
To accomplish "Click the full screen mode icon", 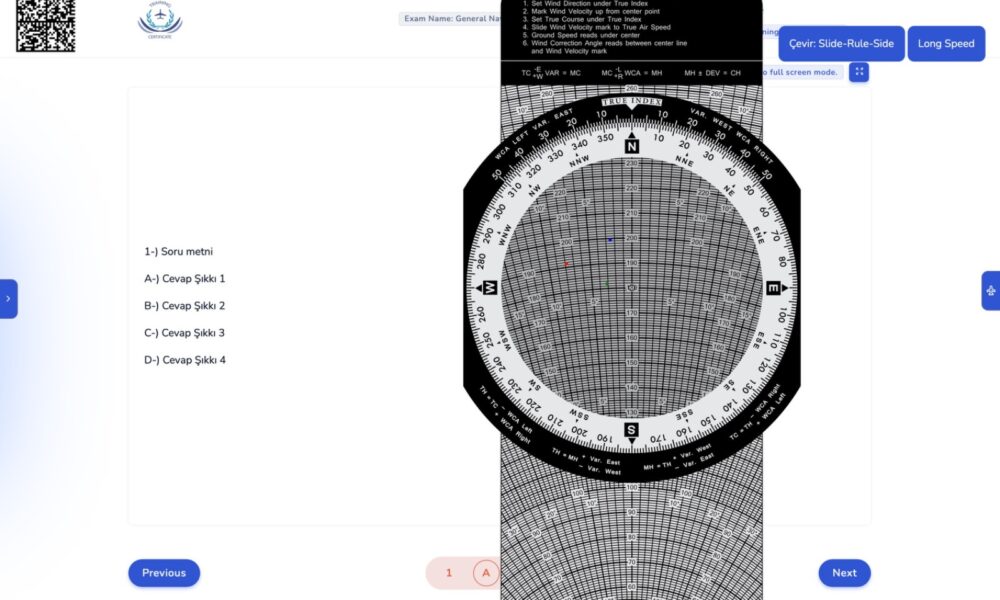I will pos(858,72).
